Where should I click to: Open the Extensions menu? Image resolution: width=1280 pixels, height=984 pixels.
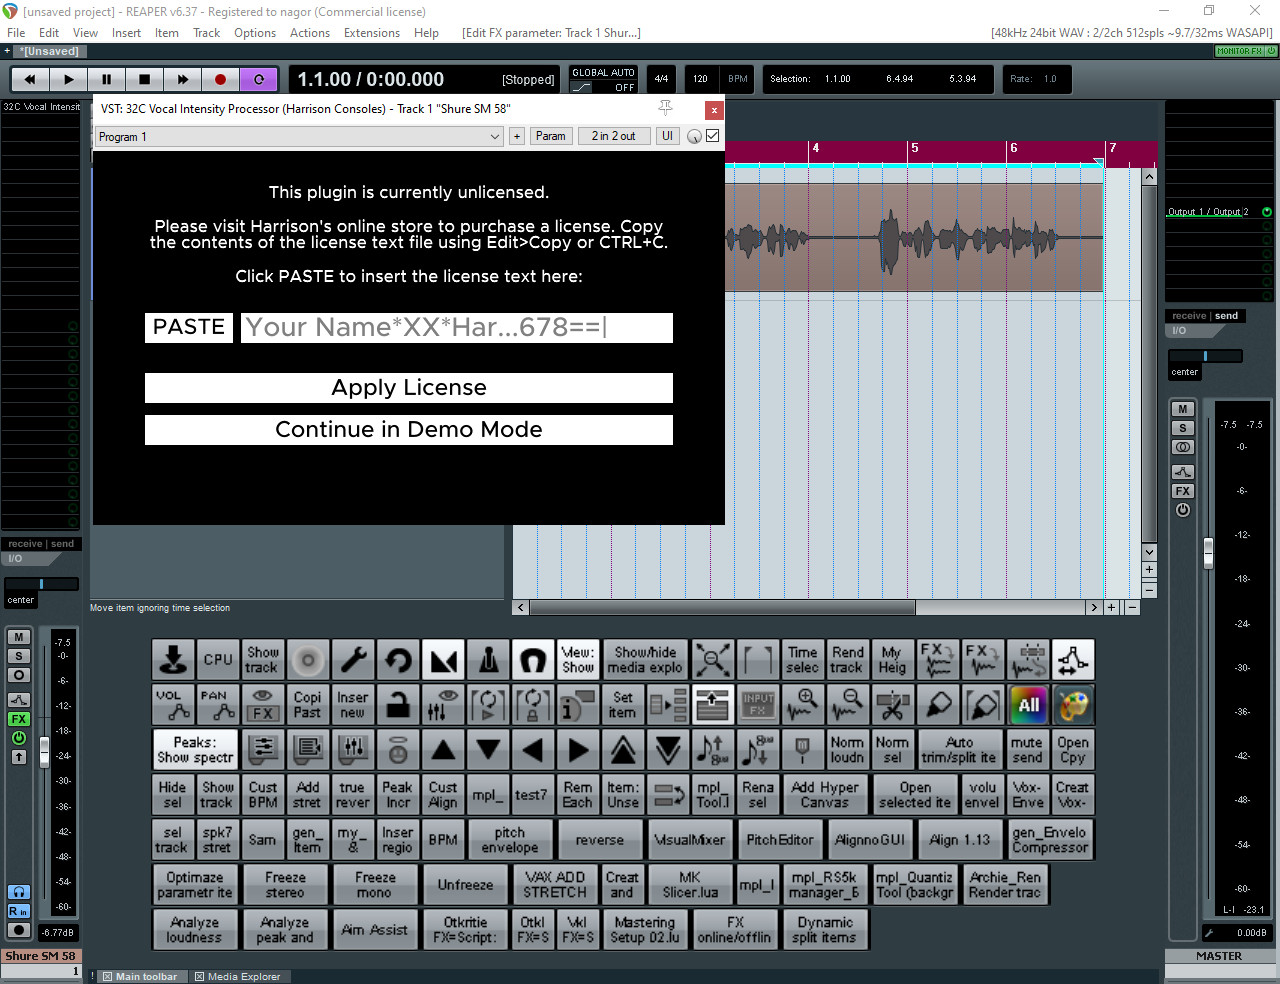[x=372, y=33]
